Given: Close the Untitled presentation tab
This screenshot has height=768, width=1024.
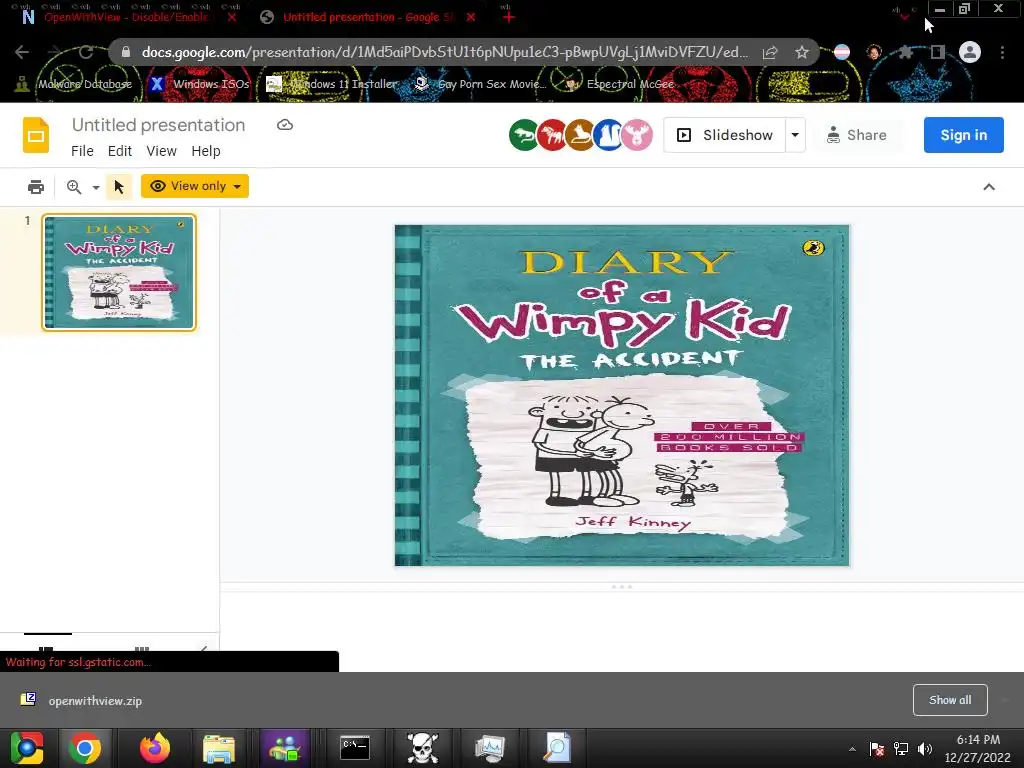Looking at the screenshot, I should 471,17.
